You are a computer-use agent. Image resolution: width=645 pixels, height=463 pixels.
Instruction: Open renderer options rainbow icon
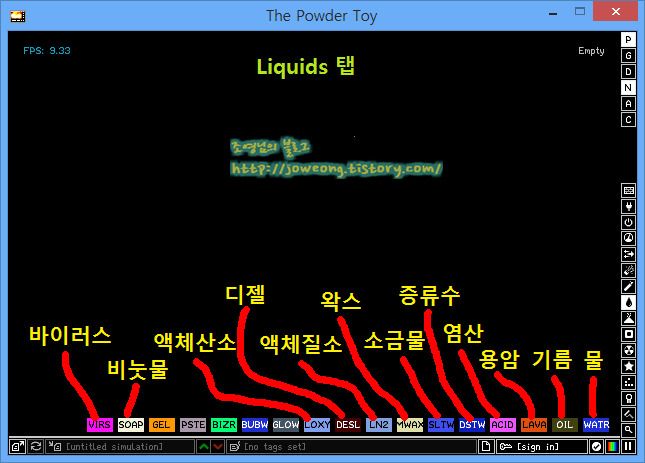612,446
